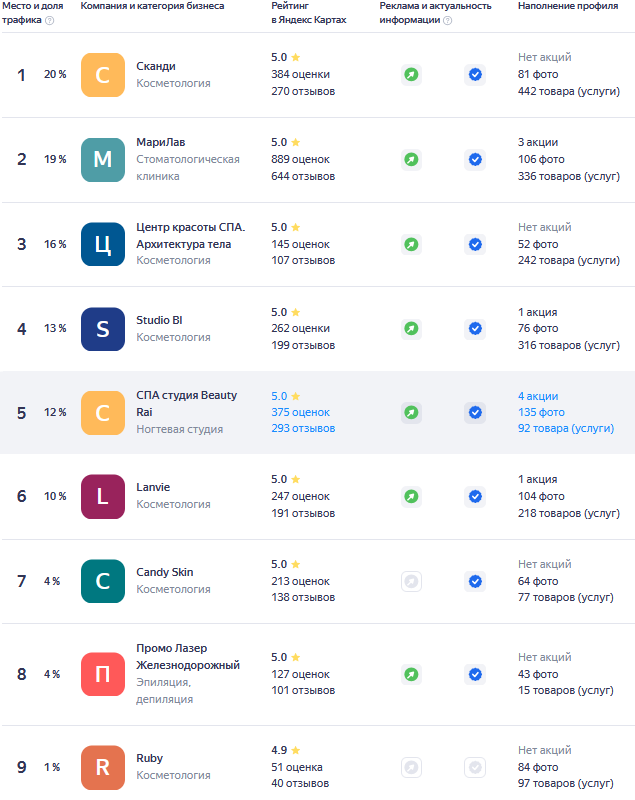The width and height of the screenshot is (635, 800).
Task: Open the '375 оценок' link
Action: coord(300,412)
